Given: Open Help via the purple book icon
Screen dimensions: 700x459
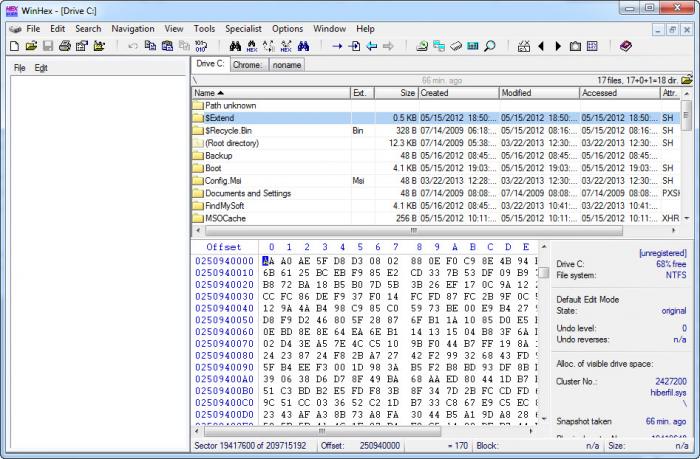Looking at the screenshot, I should 625,46.
